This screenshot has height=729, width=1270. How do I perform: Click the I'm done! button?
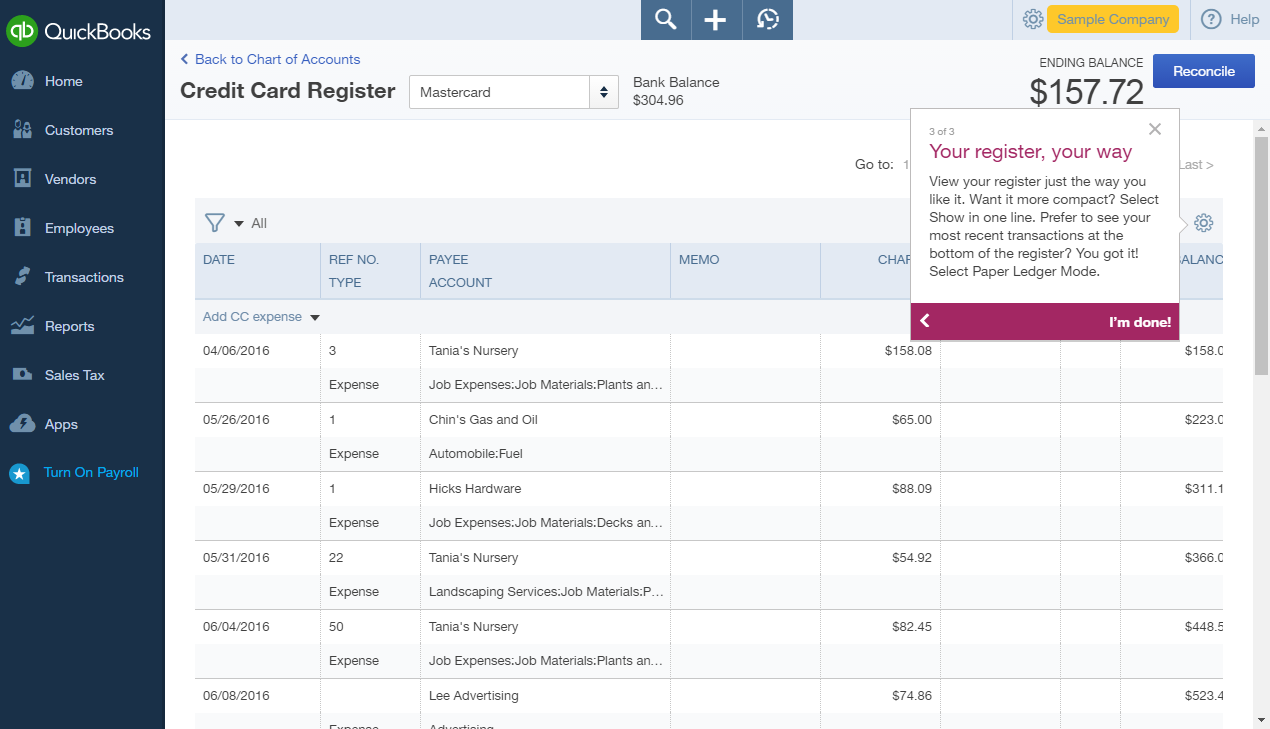pyautogui.click(x=1140, y=322)
